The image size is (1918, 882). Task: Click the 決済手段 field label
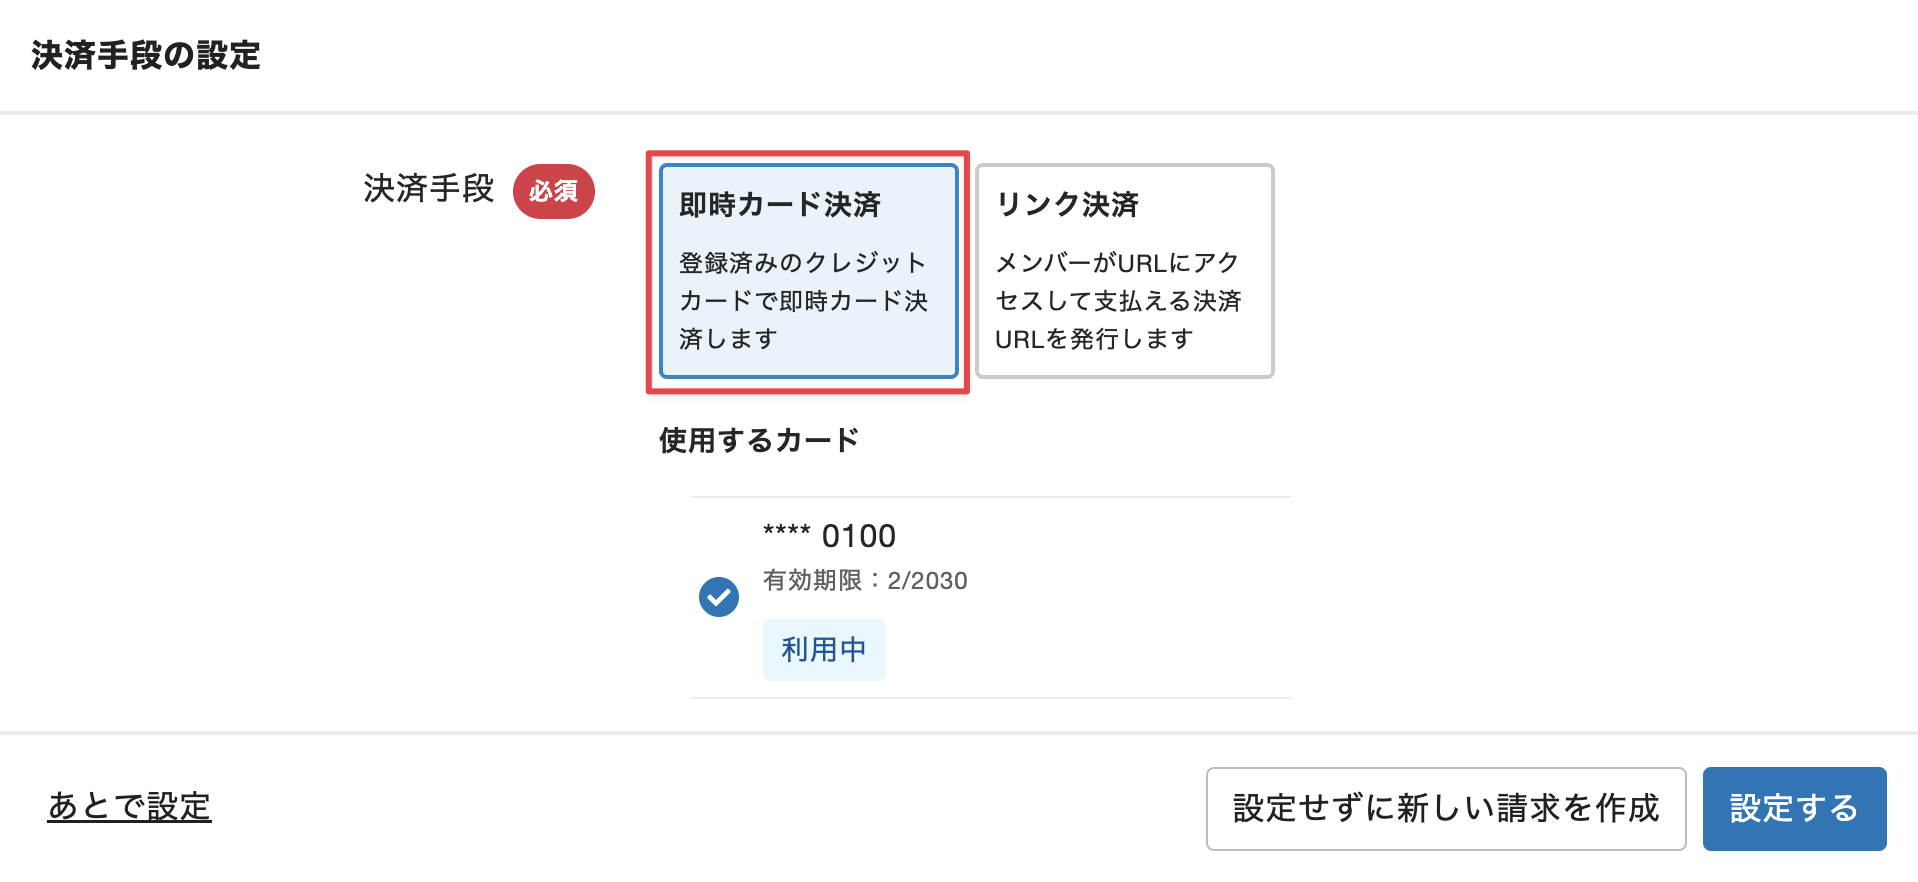[x=427, y=190]
